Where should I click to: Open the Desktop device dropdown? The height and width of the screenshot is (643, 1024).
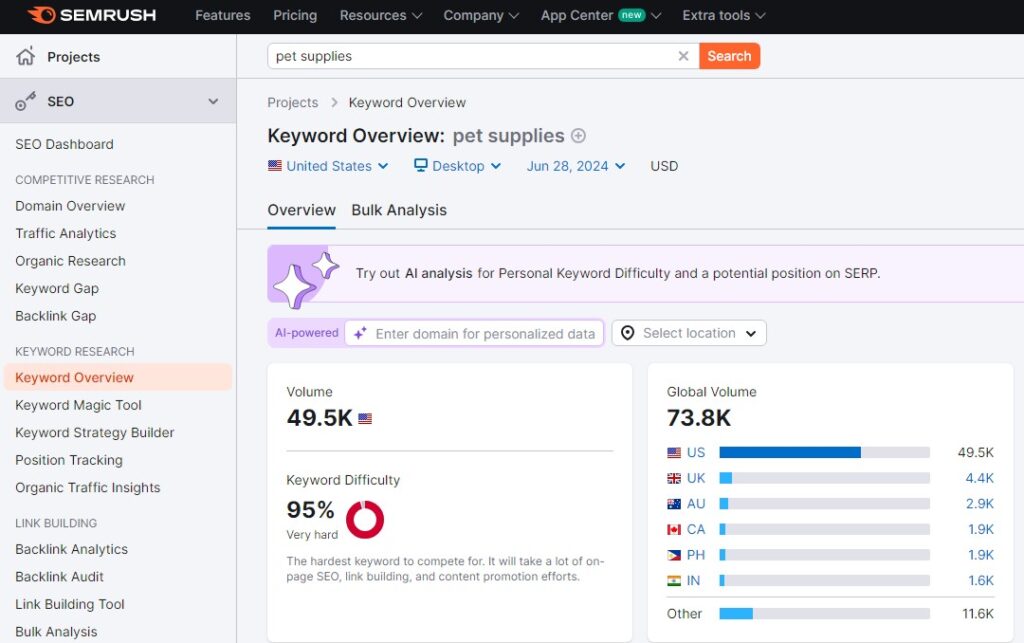(x=458, y=166)
